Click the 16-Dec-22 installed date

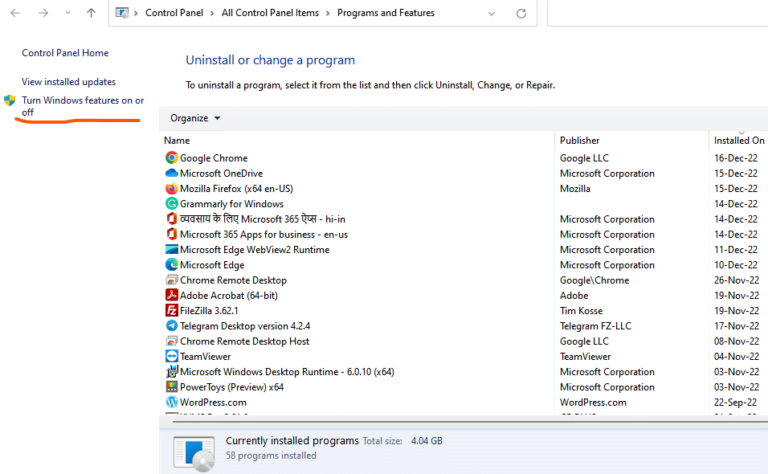[x=736, y=158]
